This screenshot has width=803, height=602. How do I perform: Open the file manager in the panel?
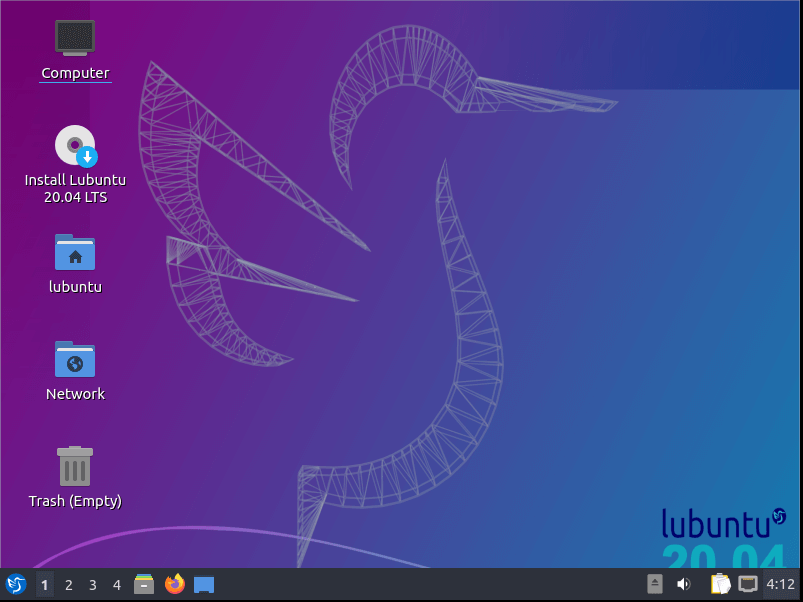click(x=144, y=584)
